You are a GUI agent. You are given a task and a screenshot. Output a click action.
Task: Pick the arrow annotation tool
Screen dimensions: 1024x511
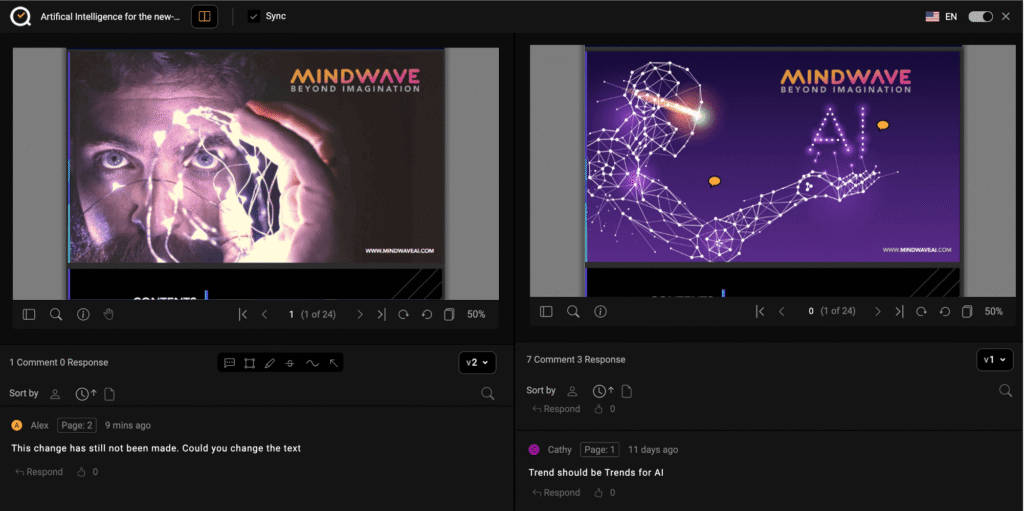coord(333,363)
